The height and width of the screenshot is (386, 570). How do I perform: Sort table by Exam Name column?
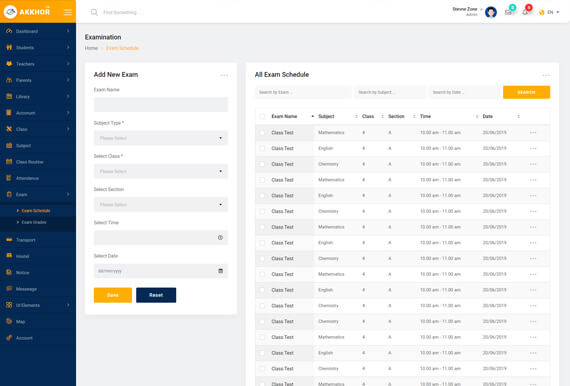pyautogui.click(x=284, y=116)
